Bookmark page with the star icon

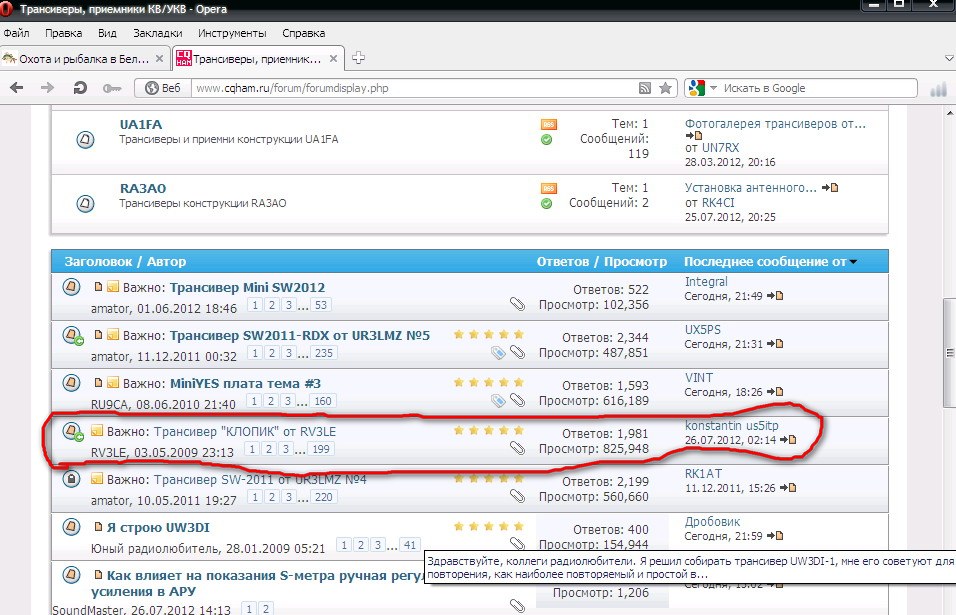(x=665, y=88)
